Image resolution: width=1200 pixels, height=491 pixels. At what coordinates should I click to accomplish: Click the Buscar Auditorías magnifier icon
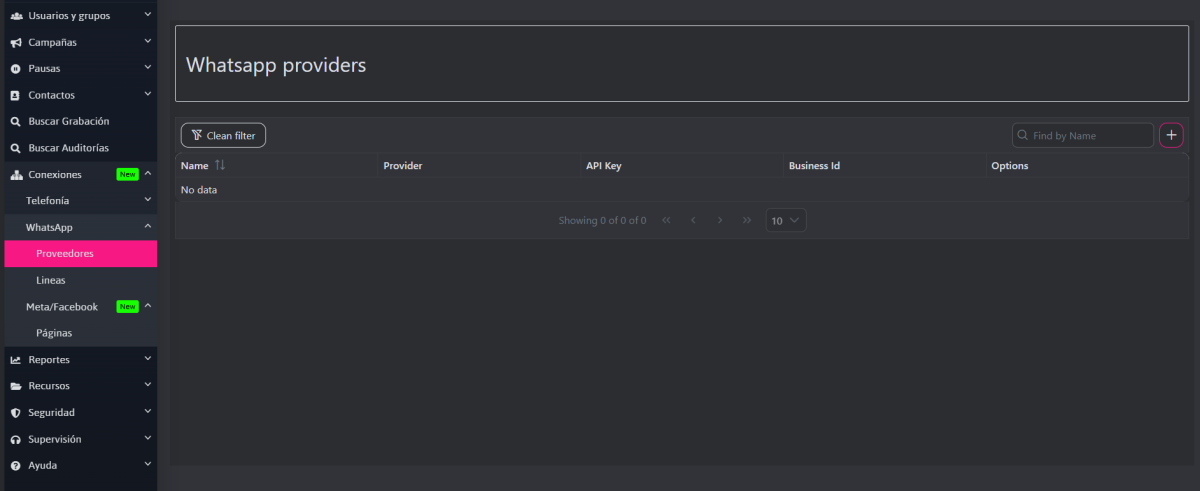[16, 148]
